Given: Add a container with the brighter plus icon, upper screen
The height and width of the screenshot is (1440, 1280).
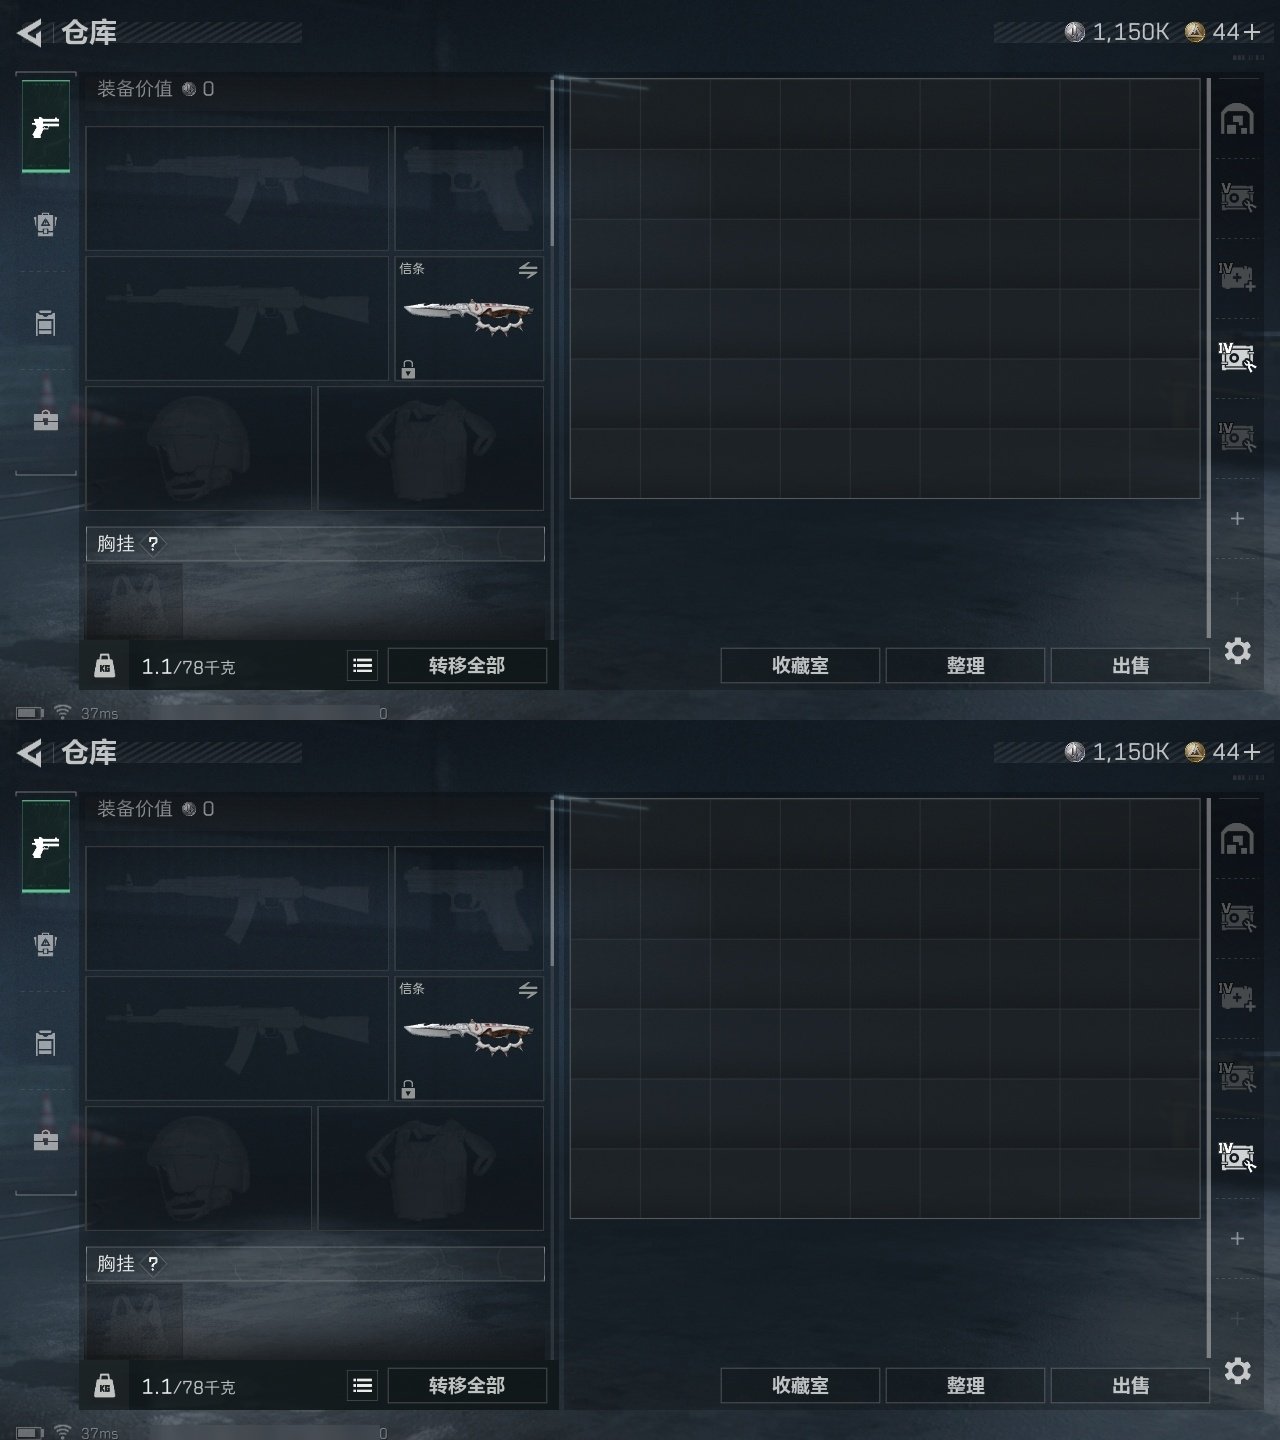Looking at the screenshot, I should coord(1237,518).
